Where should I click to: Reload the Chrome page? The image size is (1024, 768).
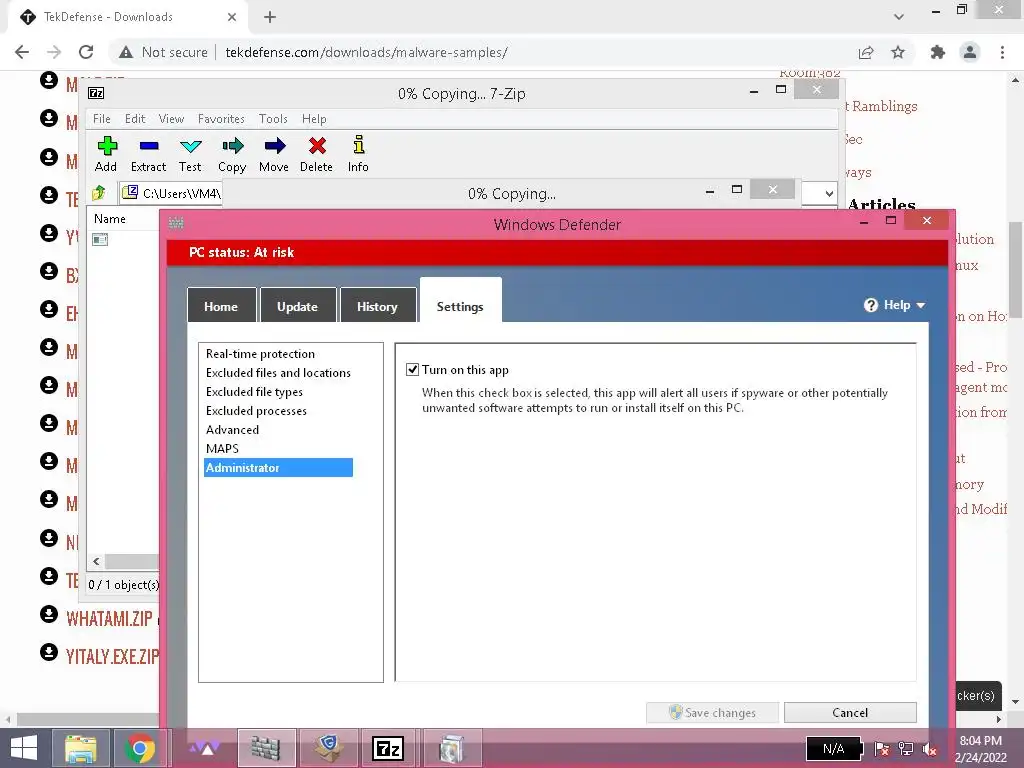point(86,52)
